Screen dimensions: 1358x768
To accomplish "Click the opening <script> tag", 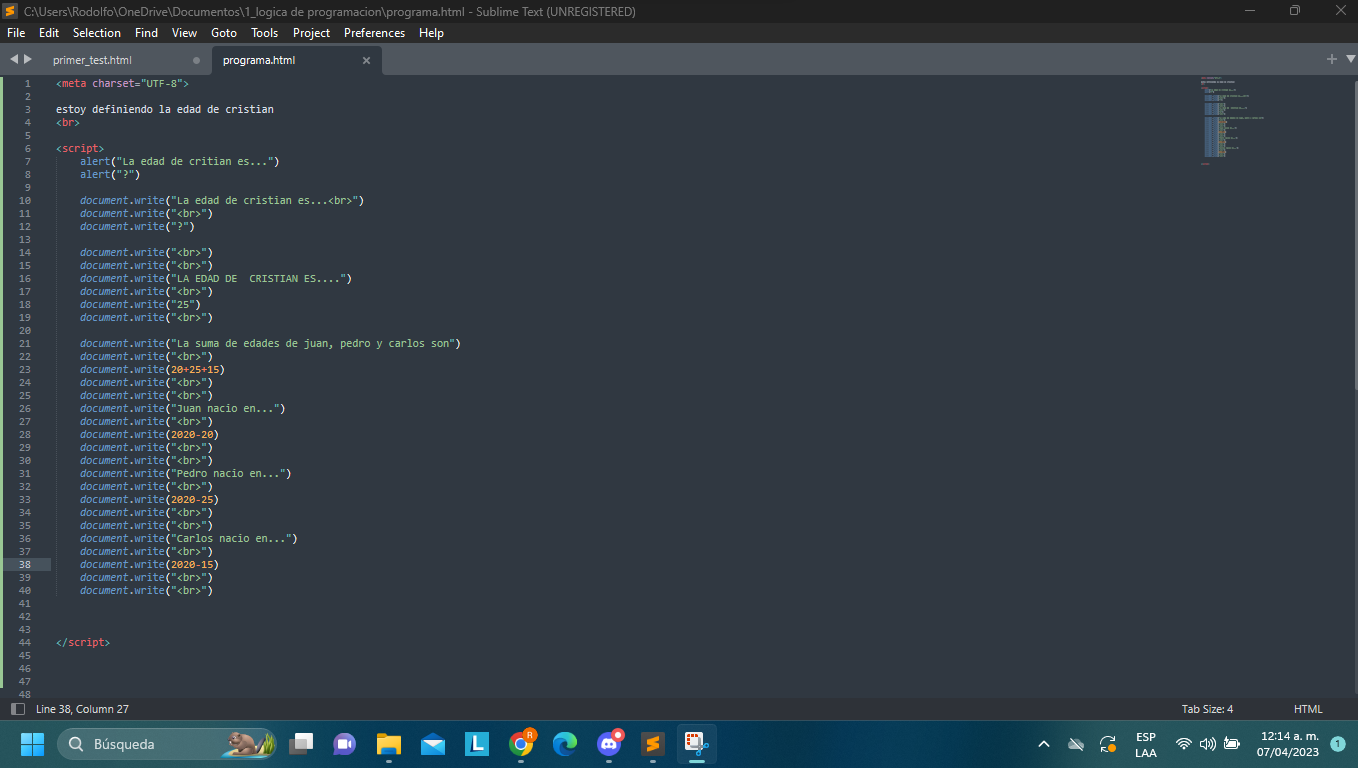I will point(80,148).
